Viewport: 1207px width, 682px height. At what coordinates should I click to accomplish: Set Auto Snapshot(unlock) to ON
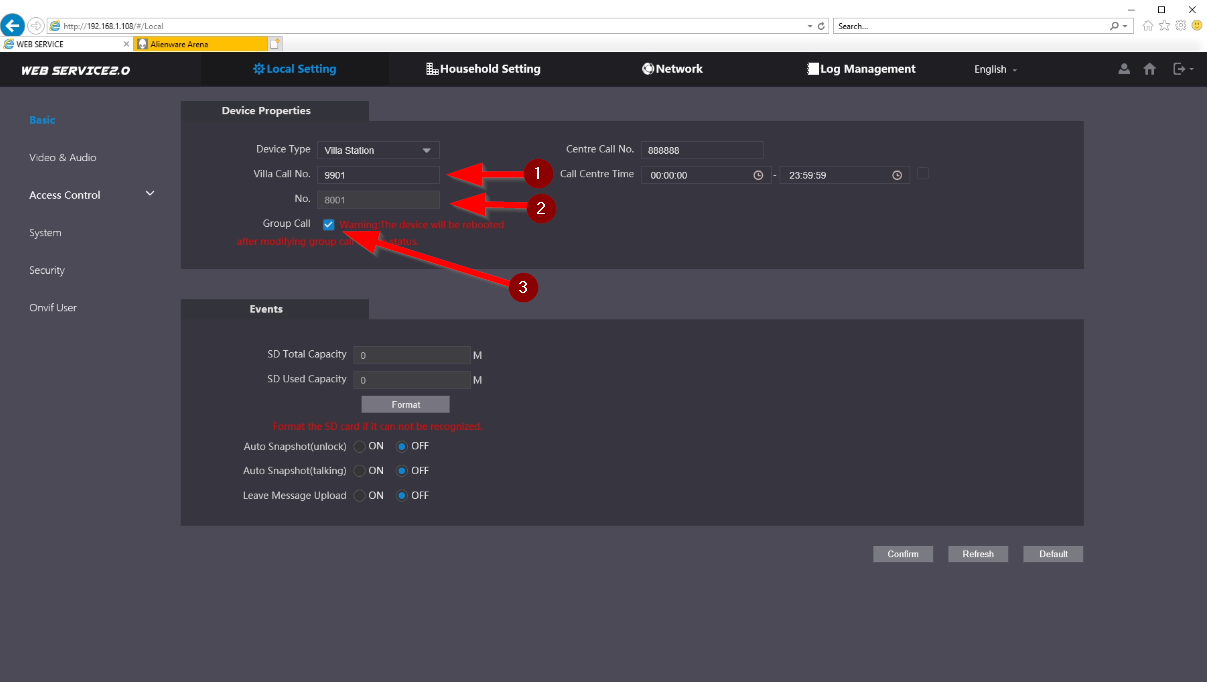click(360, 446)
